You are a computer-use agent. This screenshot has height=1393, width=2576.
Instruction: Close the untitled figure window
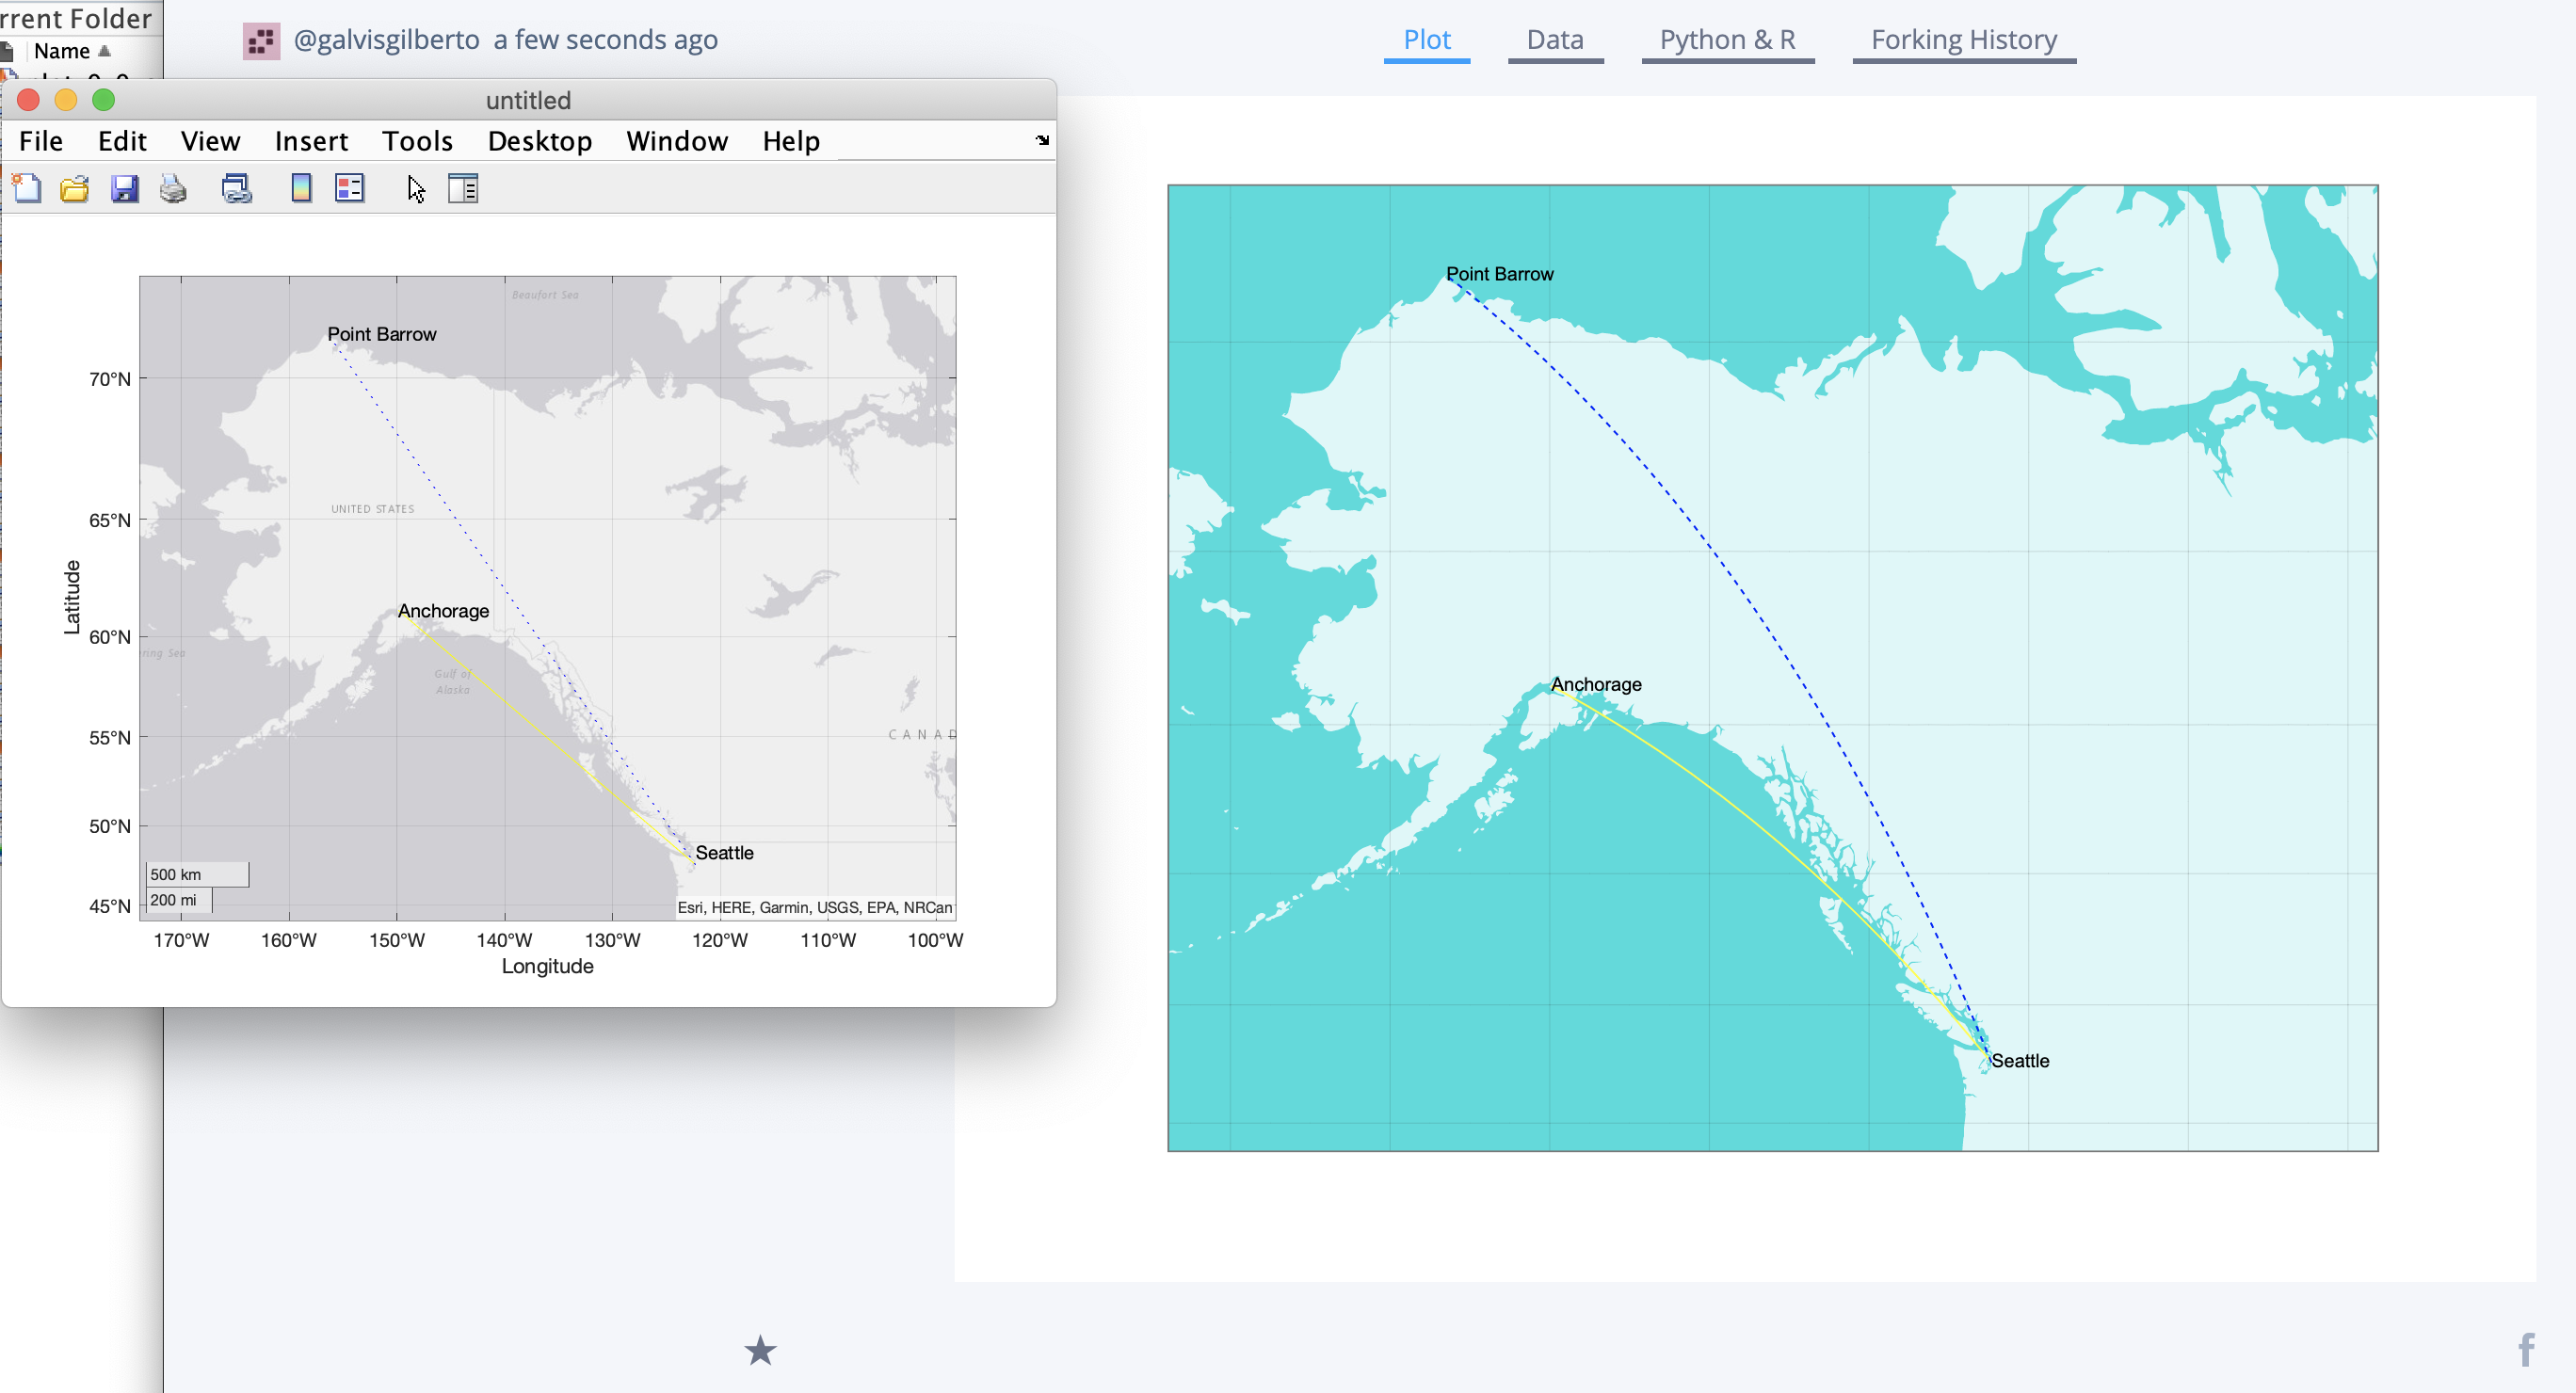28,100
